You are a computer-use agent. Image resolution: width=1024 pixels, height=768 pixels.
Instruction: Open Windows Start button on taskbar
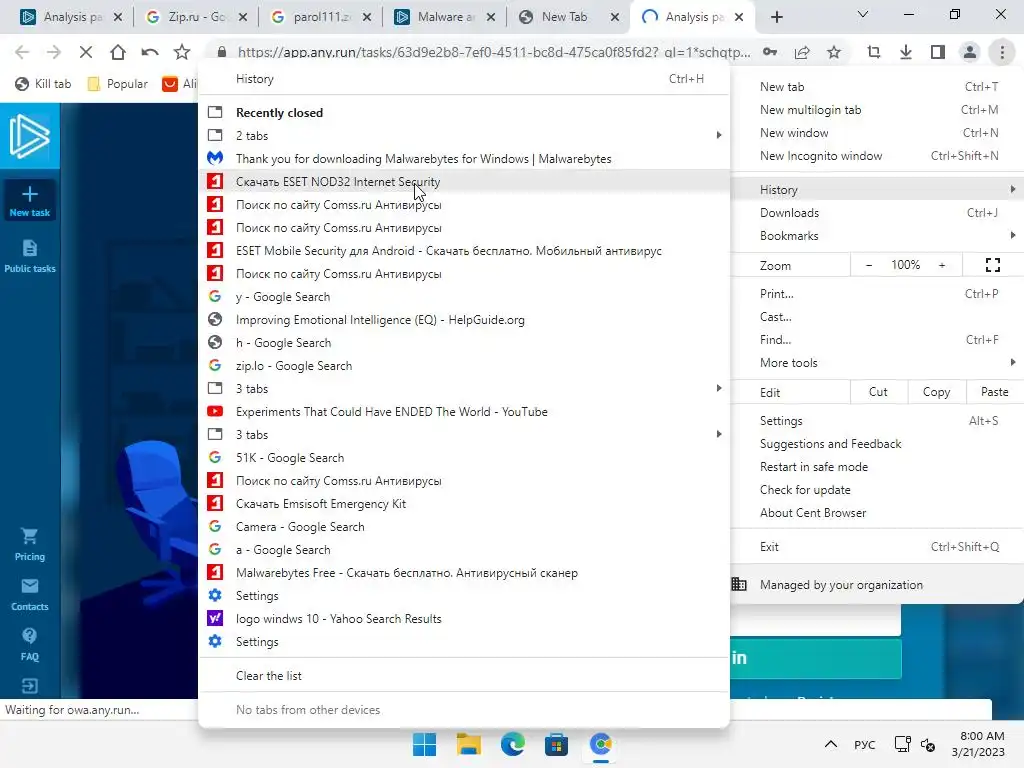click(x=424, y=744)
